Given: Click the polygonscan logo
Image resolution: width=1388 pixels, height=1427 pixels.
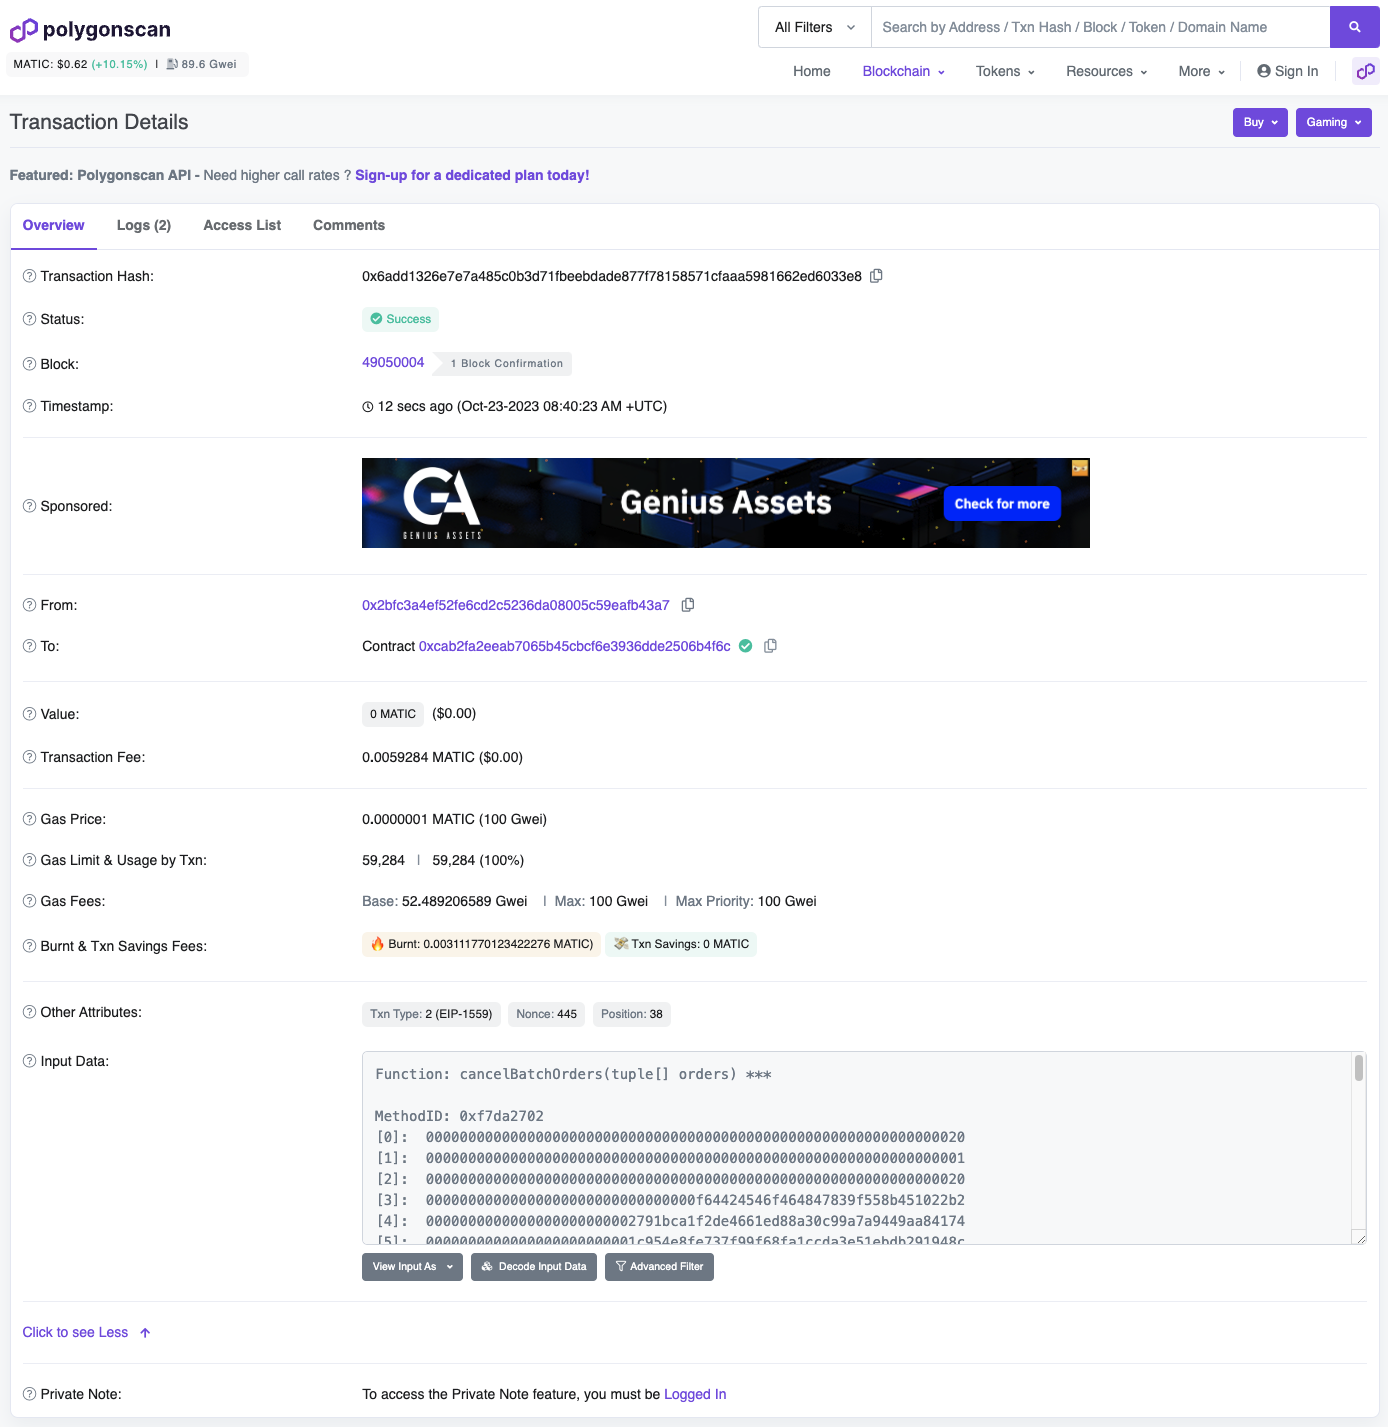Looking at the screenshot, I should pos(91,30).
